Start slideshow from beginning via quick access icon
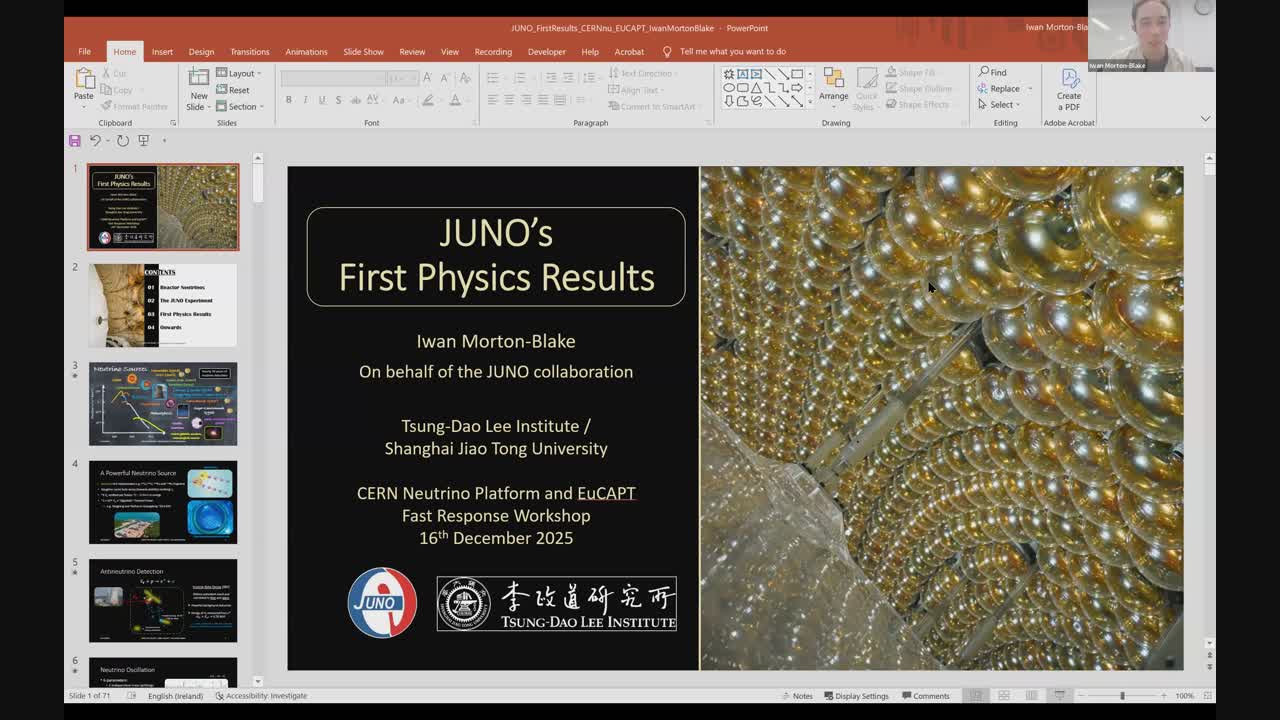Screen dimensions: 1280x720 click(x=144, y=141)
